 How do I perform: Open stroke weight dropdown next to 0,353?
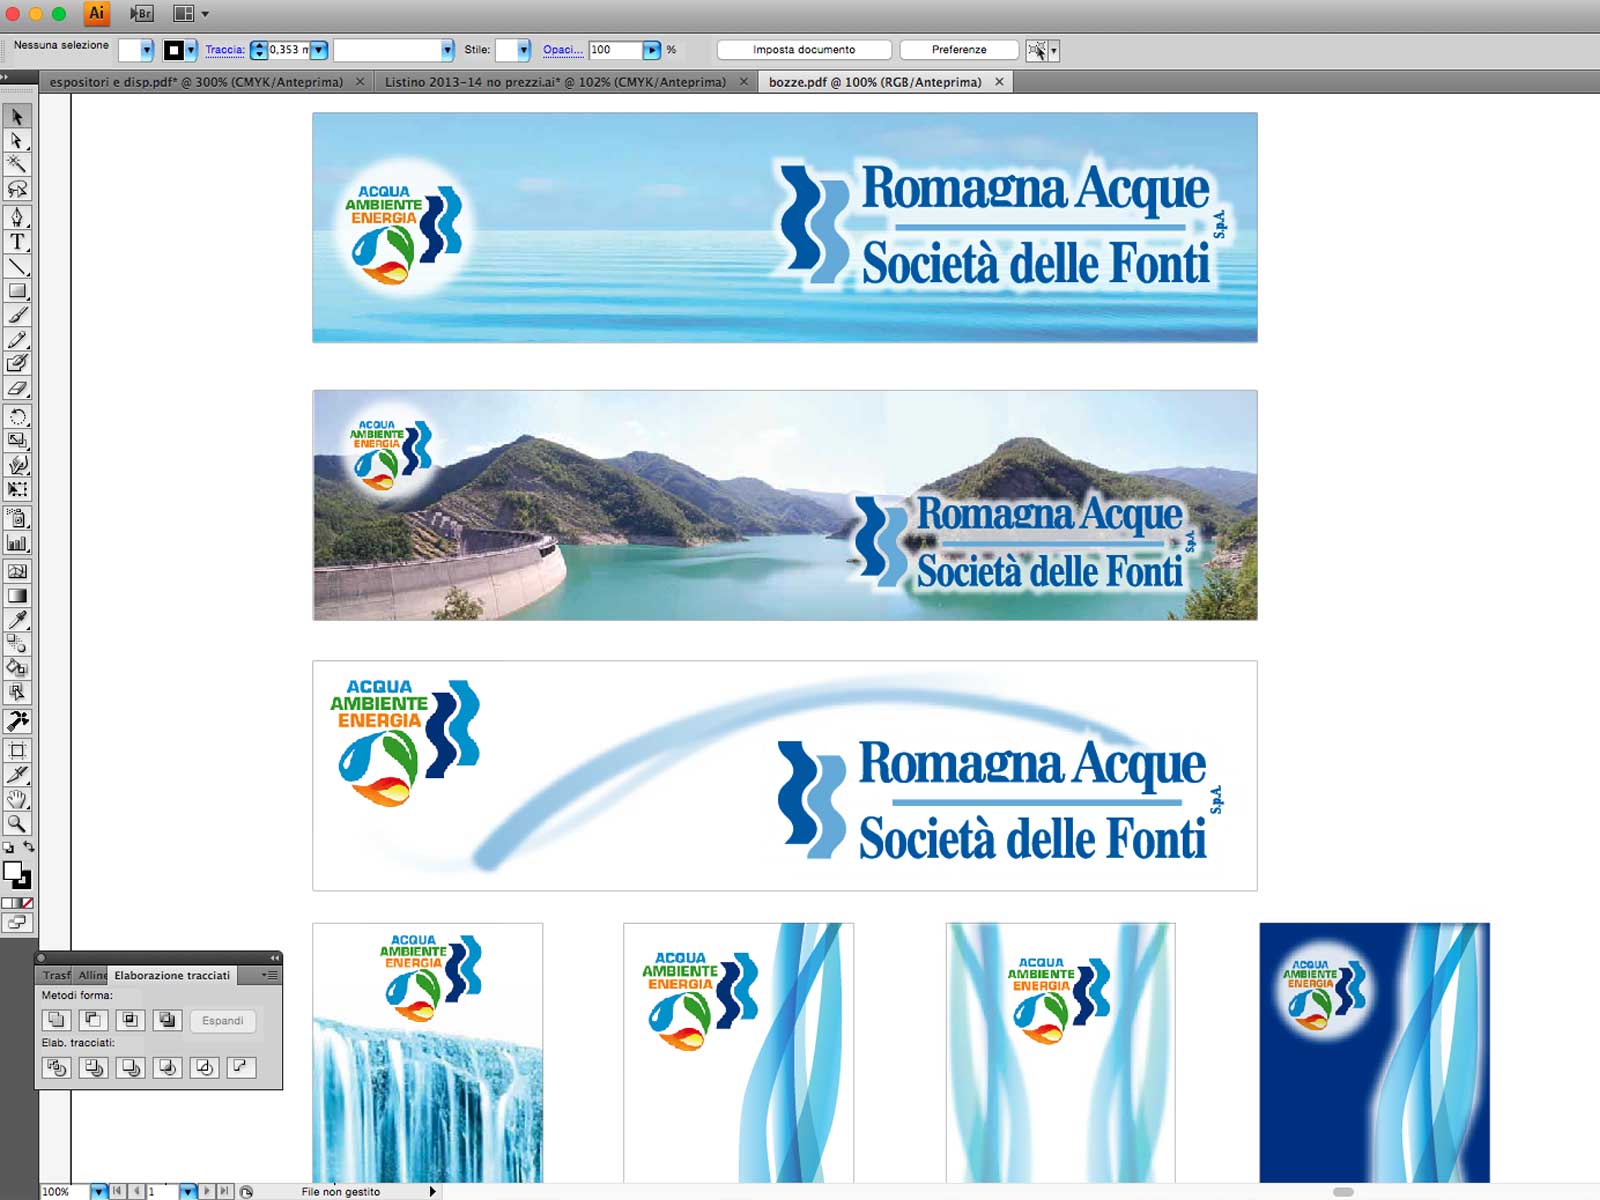pyautogui.click(x=319, y=50)
